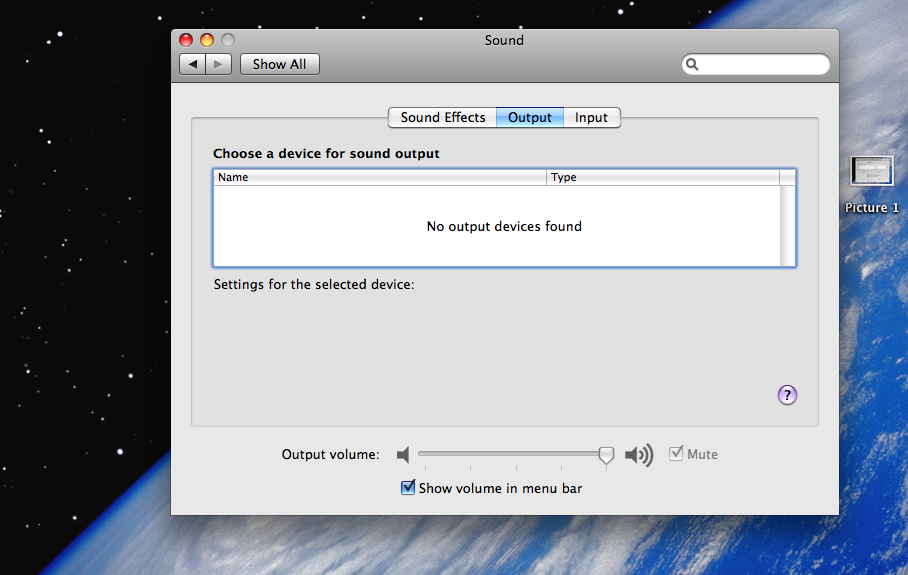This screenshot has width=908, height=575.
Task: Click the loud volume speaker icon
Action: (x=639, y=455)
